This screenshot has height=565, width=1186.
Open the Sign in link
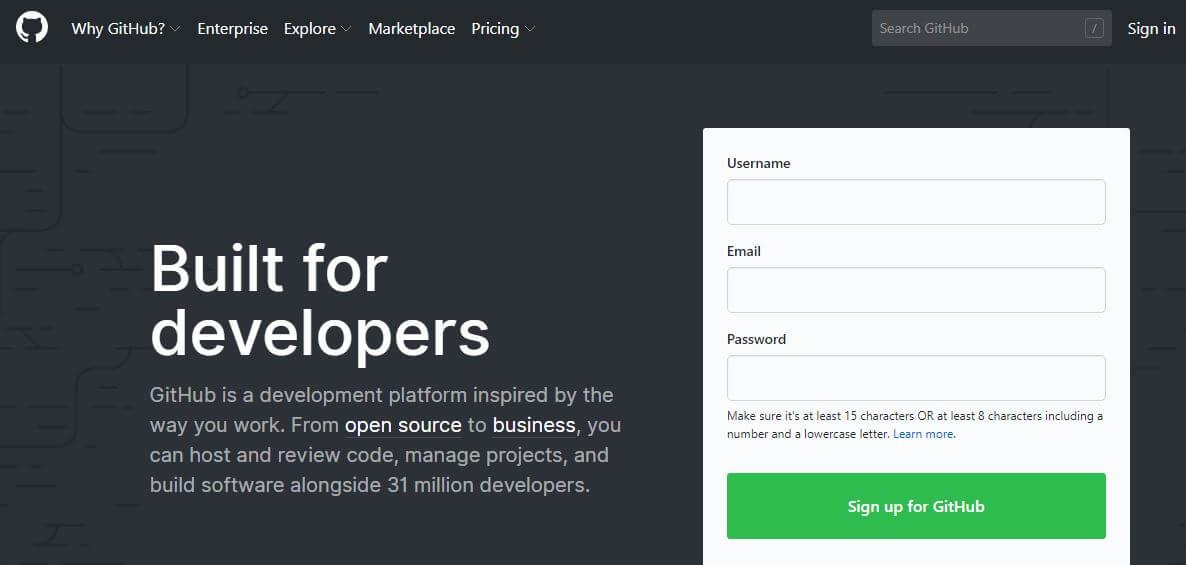(x=1151, y=29)
